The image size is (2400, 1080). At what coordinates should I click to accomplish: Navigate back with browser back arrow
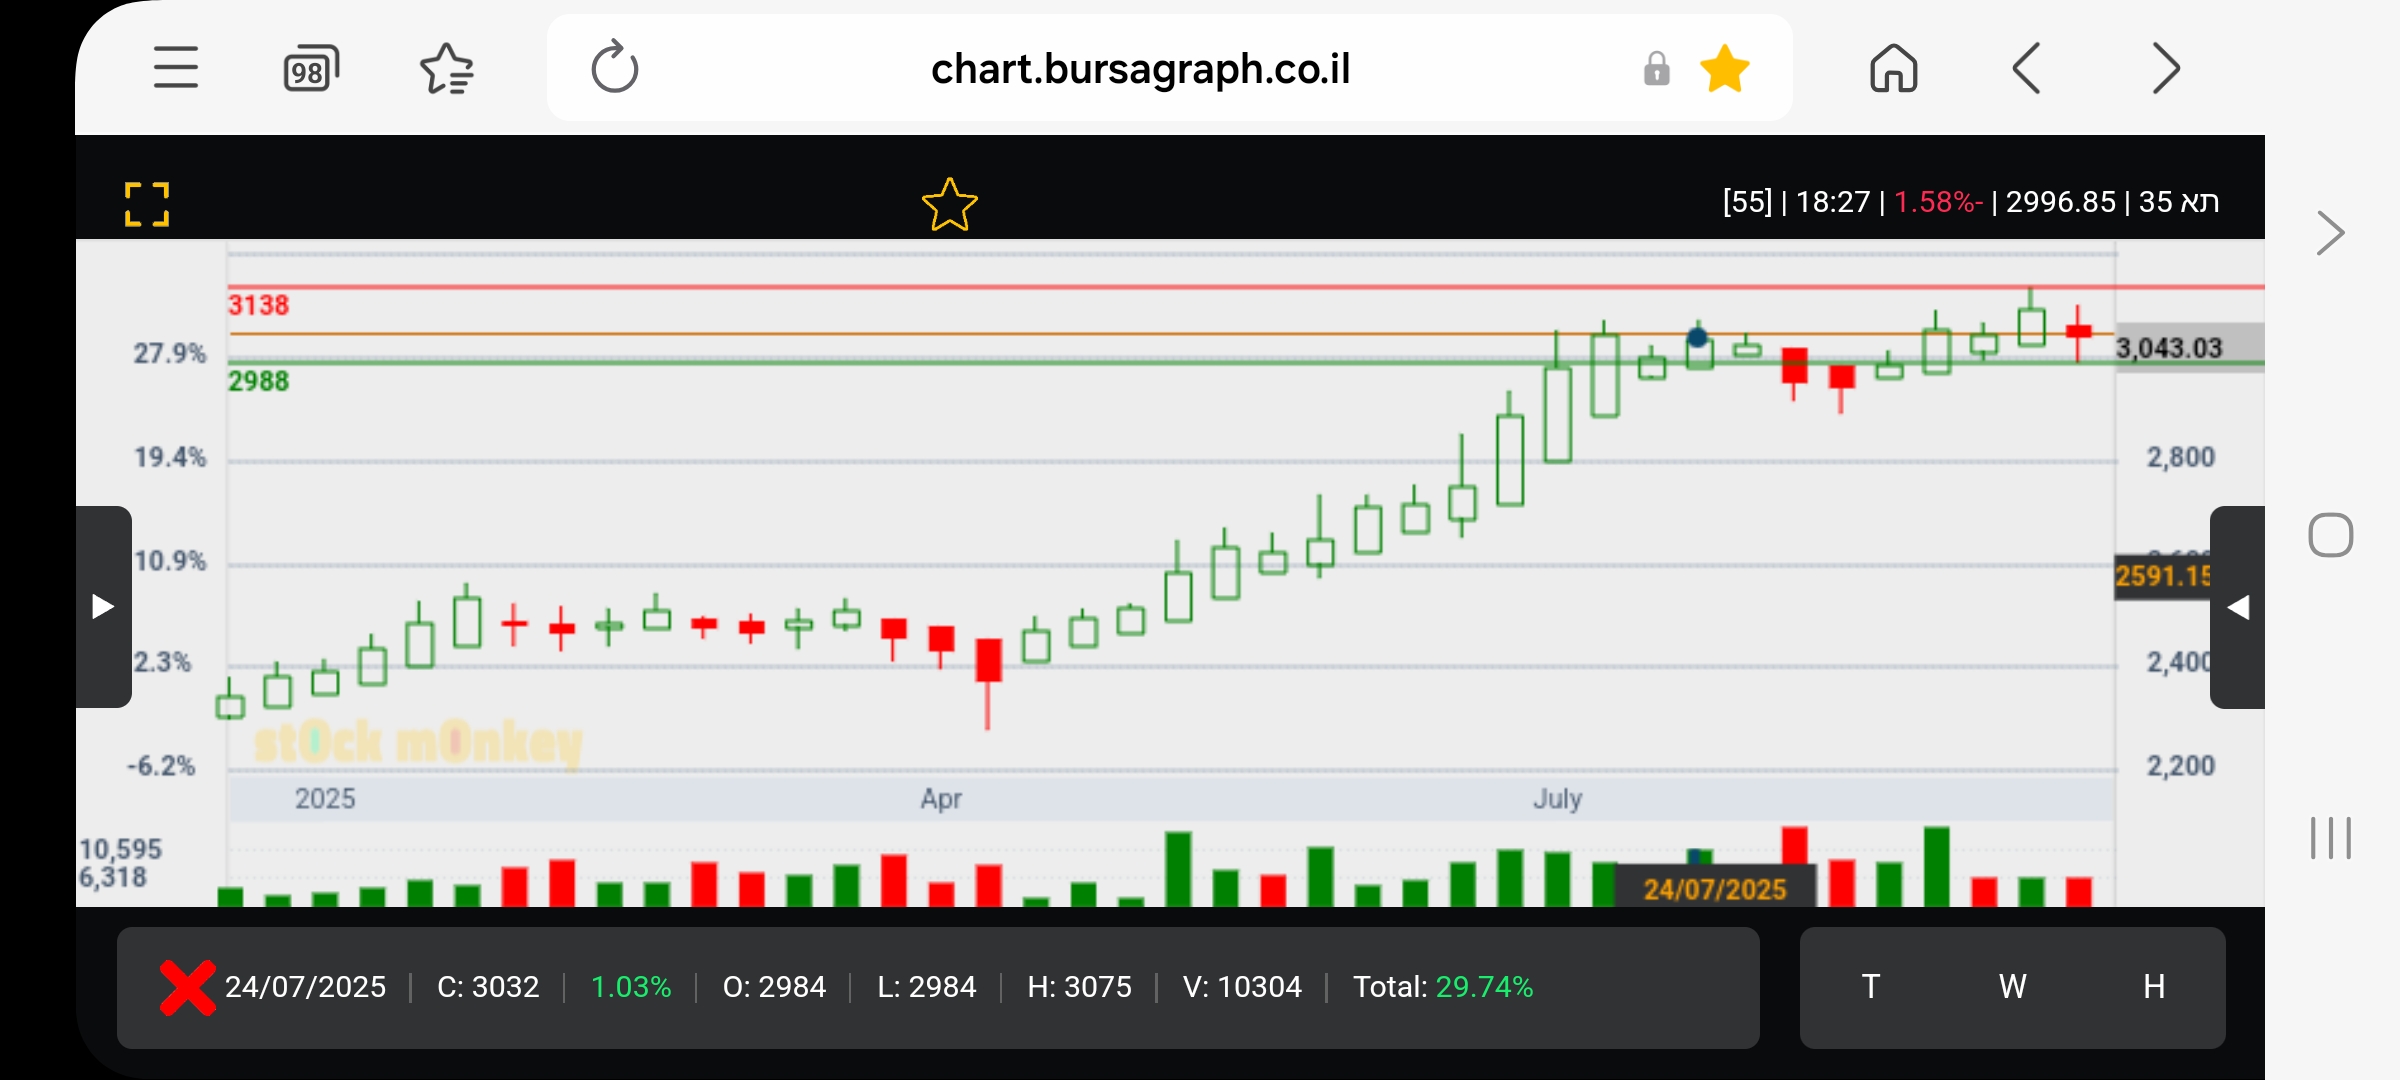(x=2027, y=69)
